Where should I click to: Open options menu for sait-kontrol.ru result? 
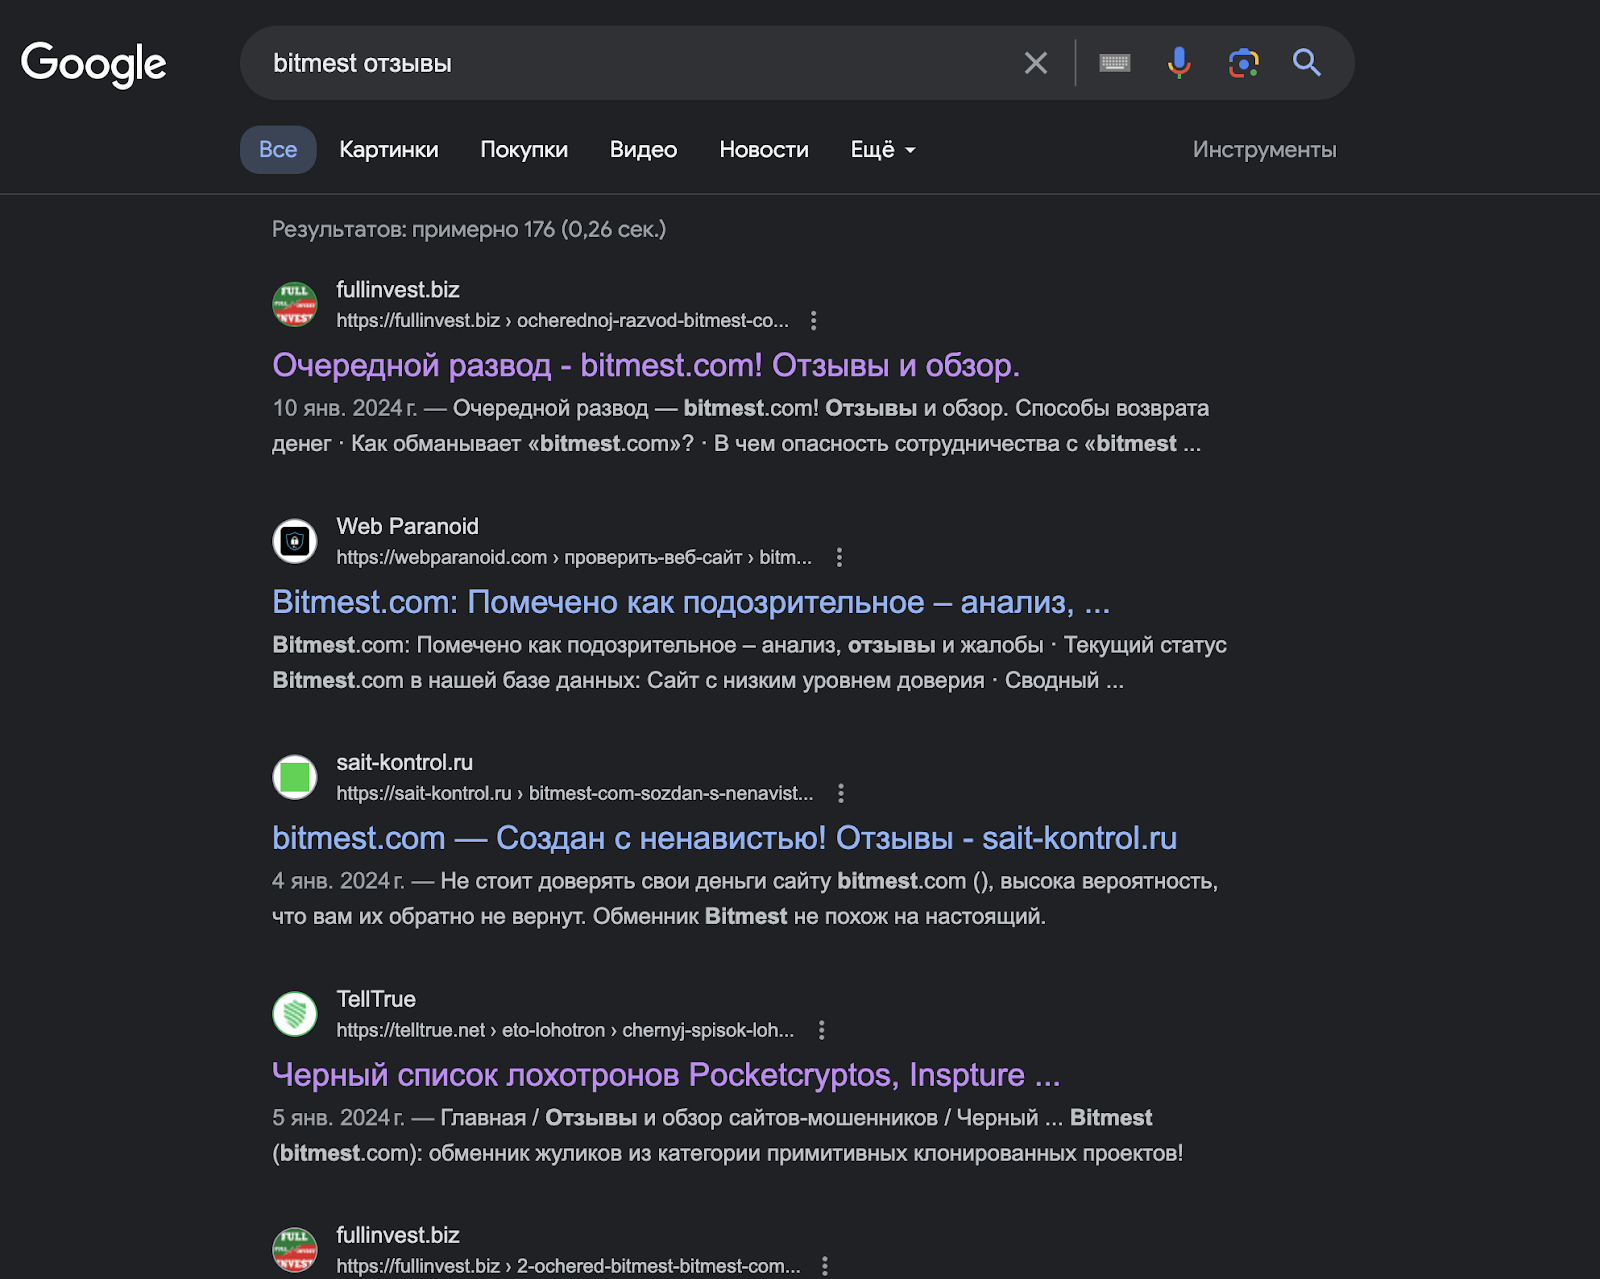click(x=841, y=793)
